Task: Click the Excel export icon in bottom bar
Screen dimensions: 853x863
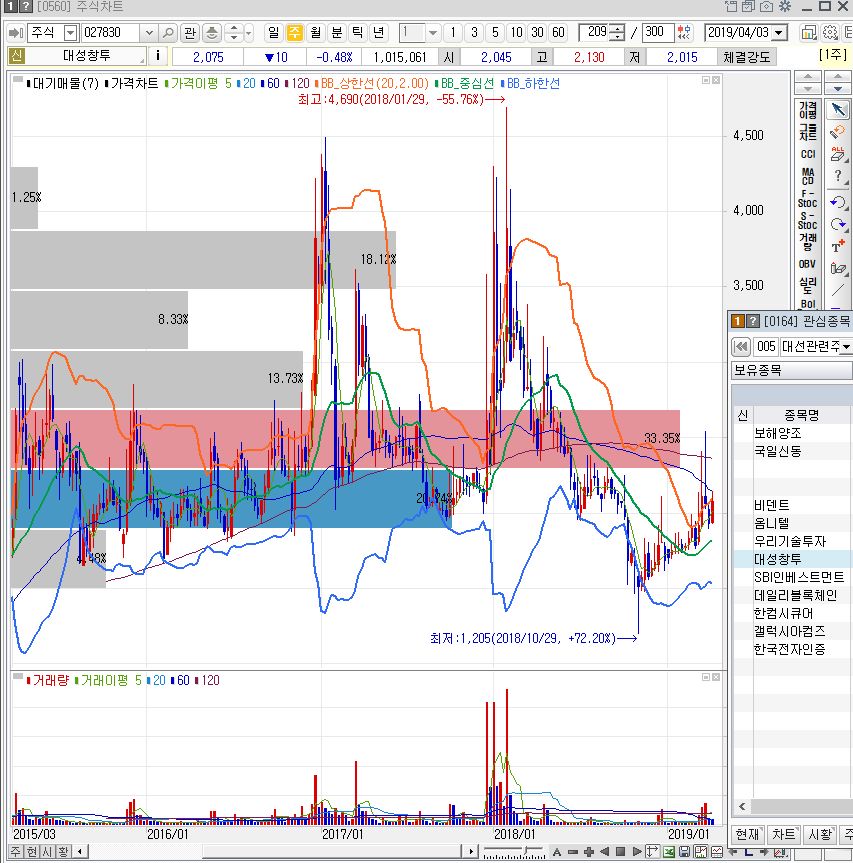Action: click(669, 852)
